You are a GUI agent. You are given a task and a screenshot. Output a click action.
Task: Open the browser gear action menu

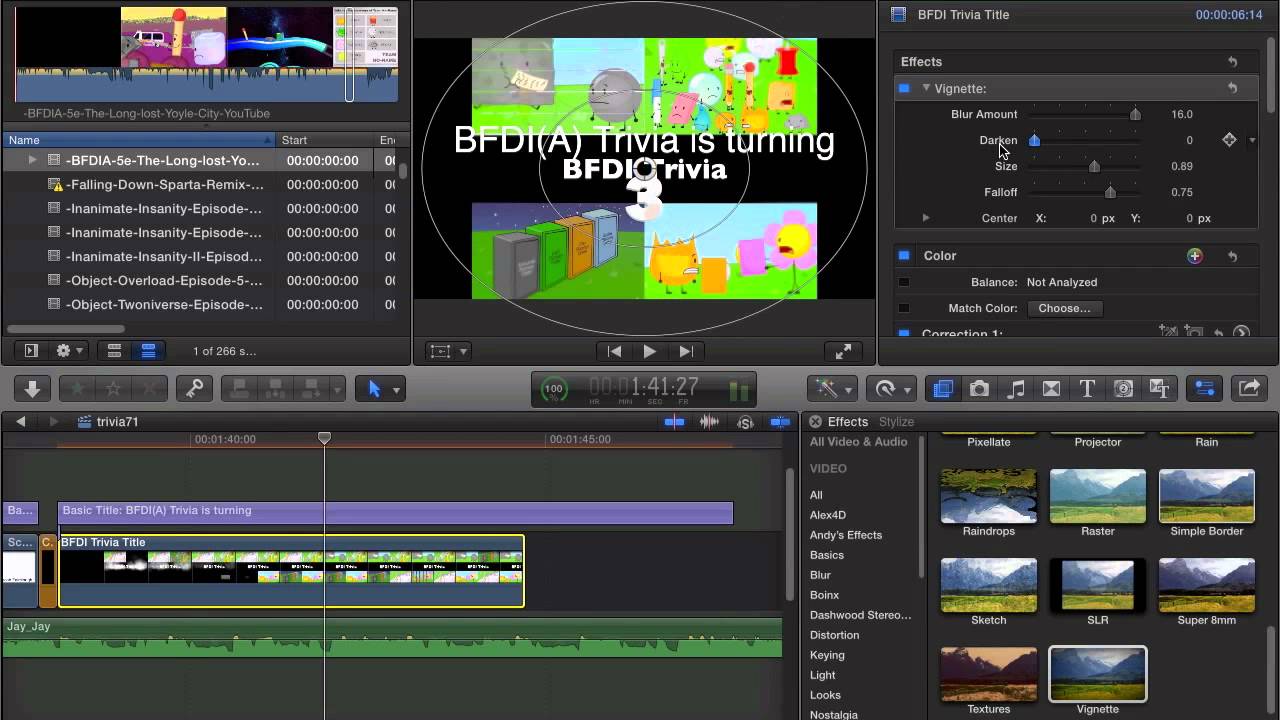tap(70, 351)
